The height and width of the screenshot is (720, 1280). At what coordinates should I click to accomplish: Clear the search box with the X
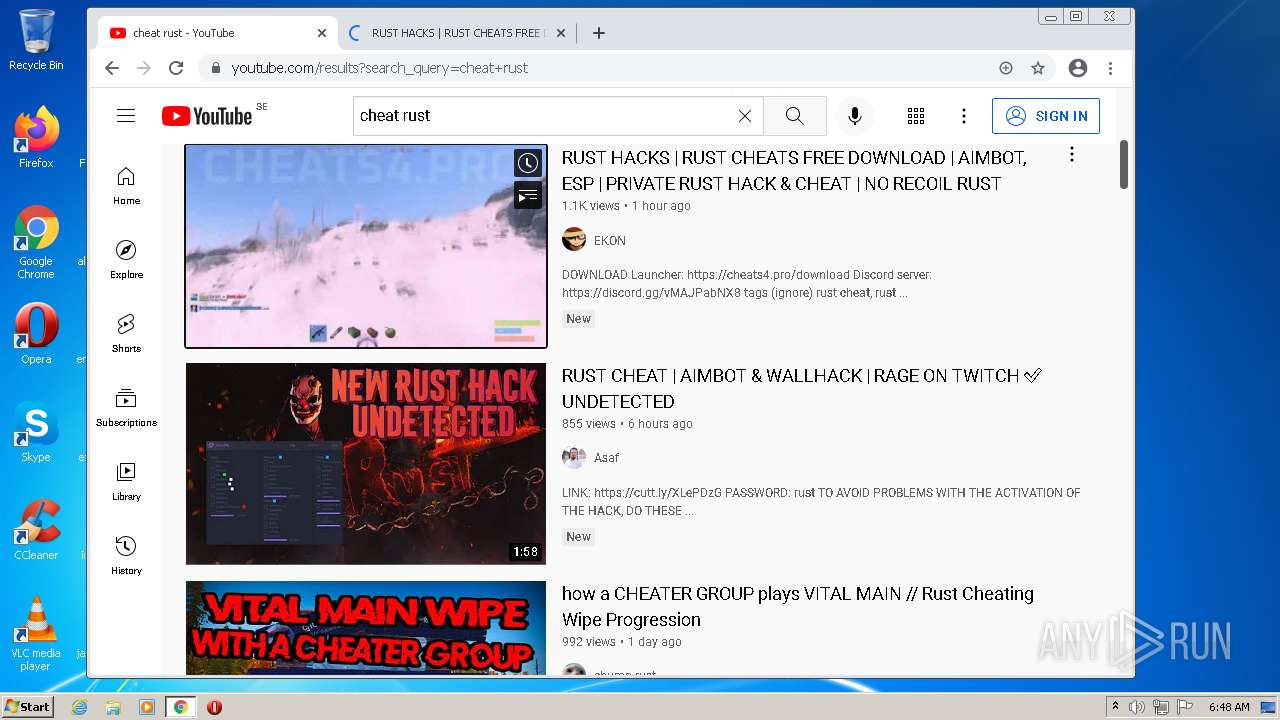click(745, 116)
